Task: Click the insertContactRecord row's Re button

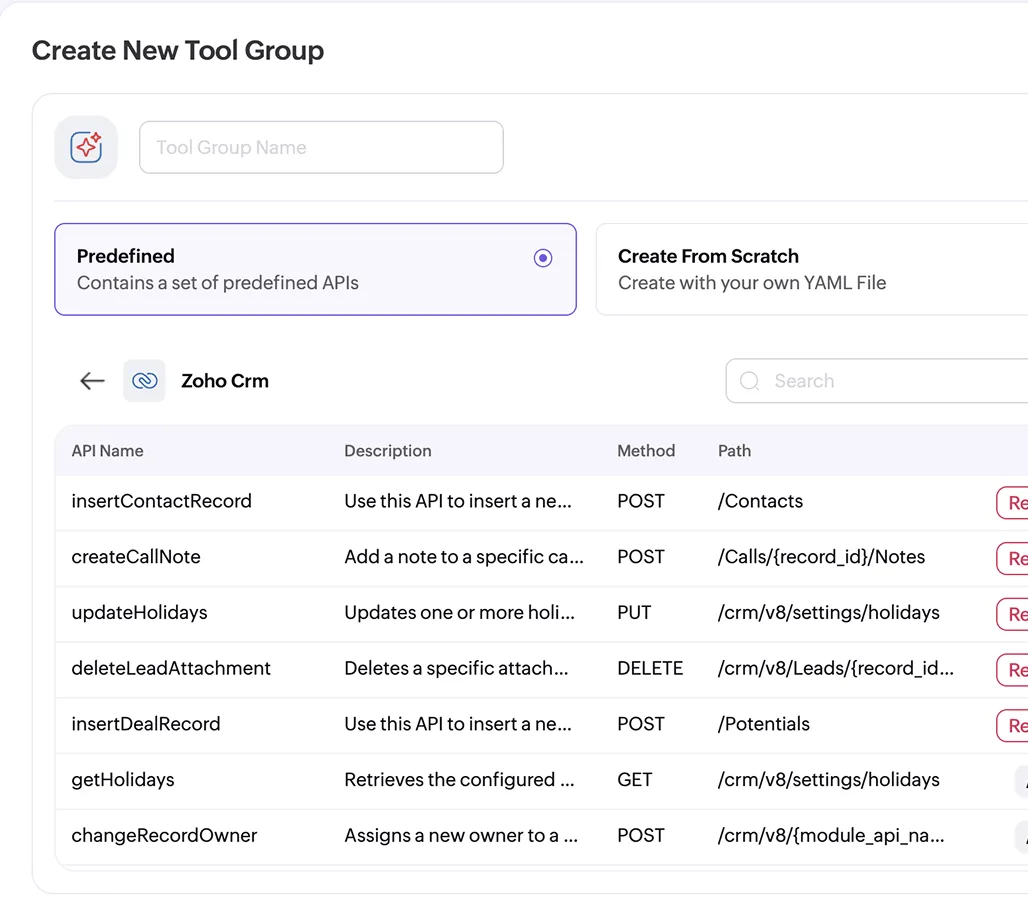Action: coord(1012,503)
